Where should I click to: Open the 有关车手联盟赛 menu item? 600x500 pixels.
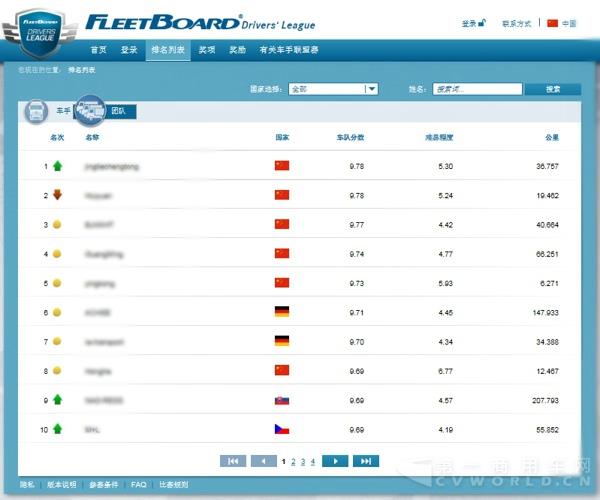tap(289, 50)
